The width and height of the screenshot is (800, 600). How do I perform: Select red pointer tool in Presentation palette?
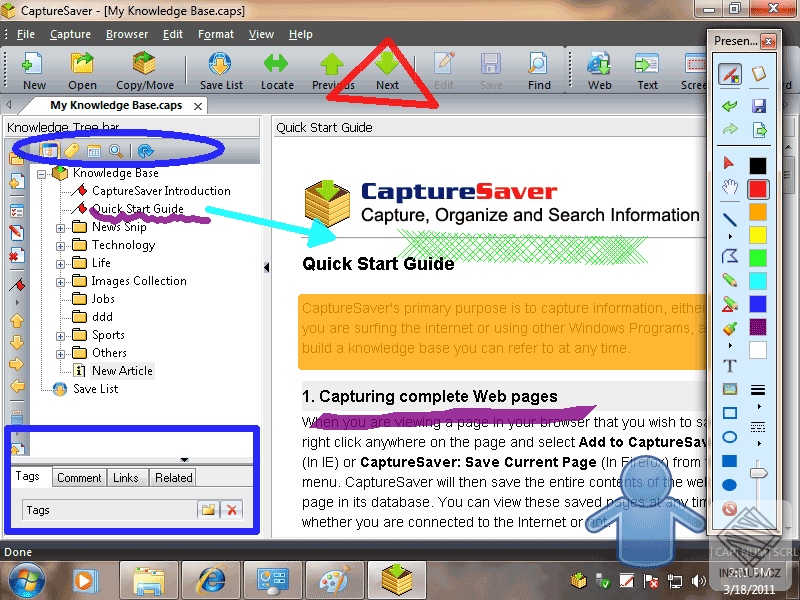729,163
